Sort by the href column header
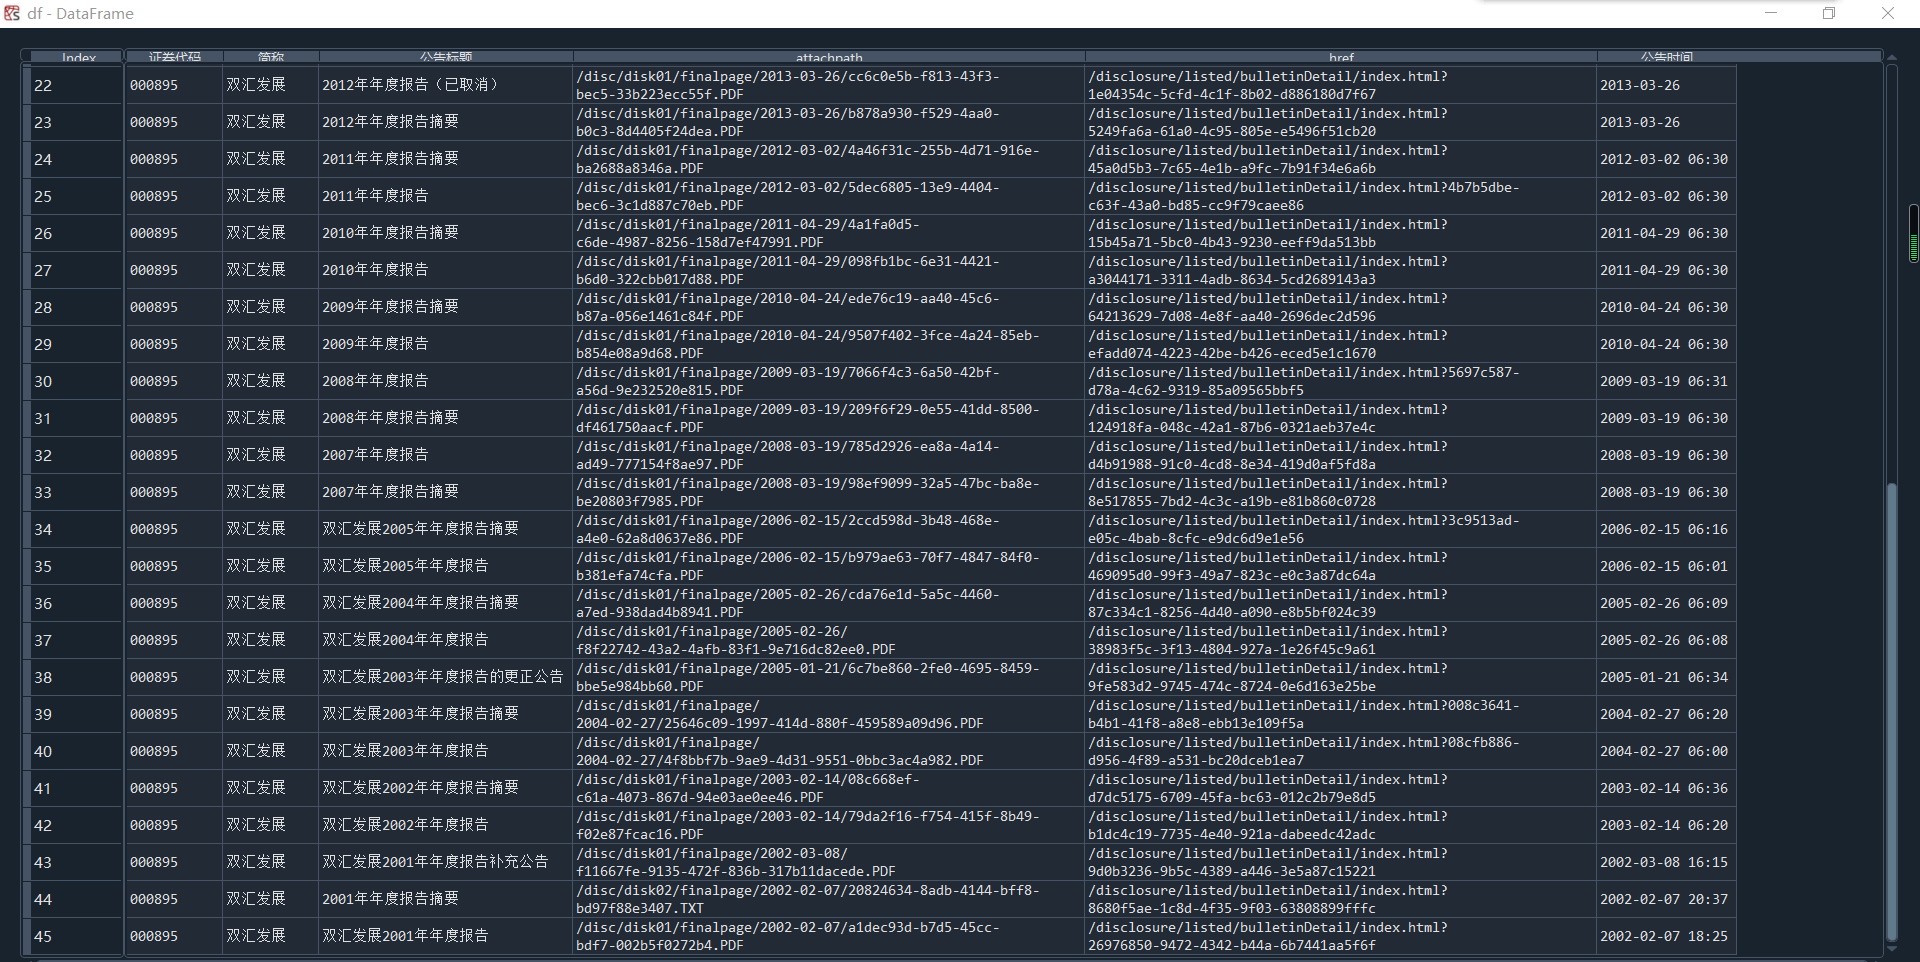Screen dimensions: 1920x962 pos(1341,57)
